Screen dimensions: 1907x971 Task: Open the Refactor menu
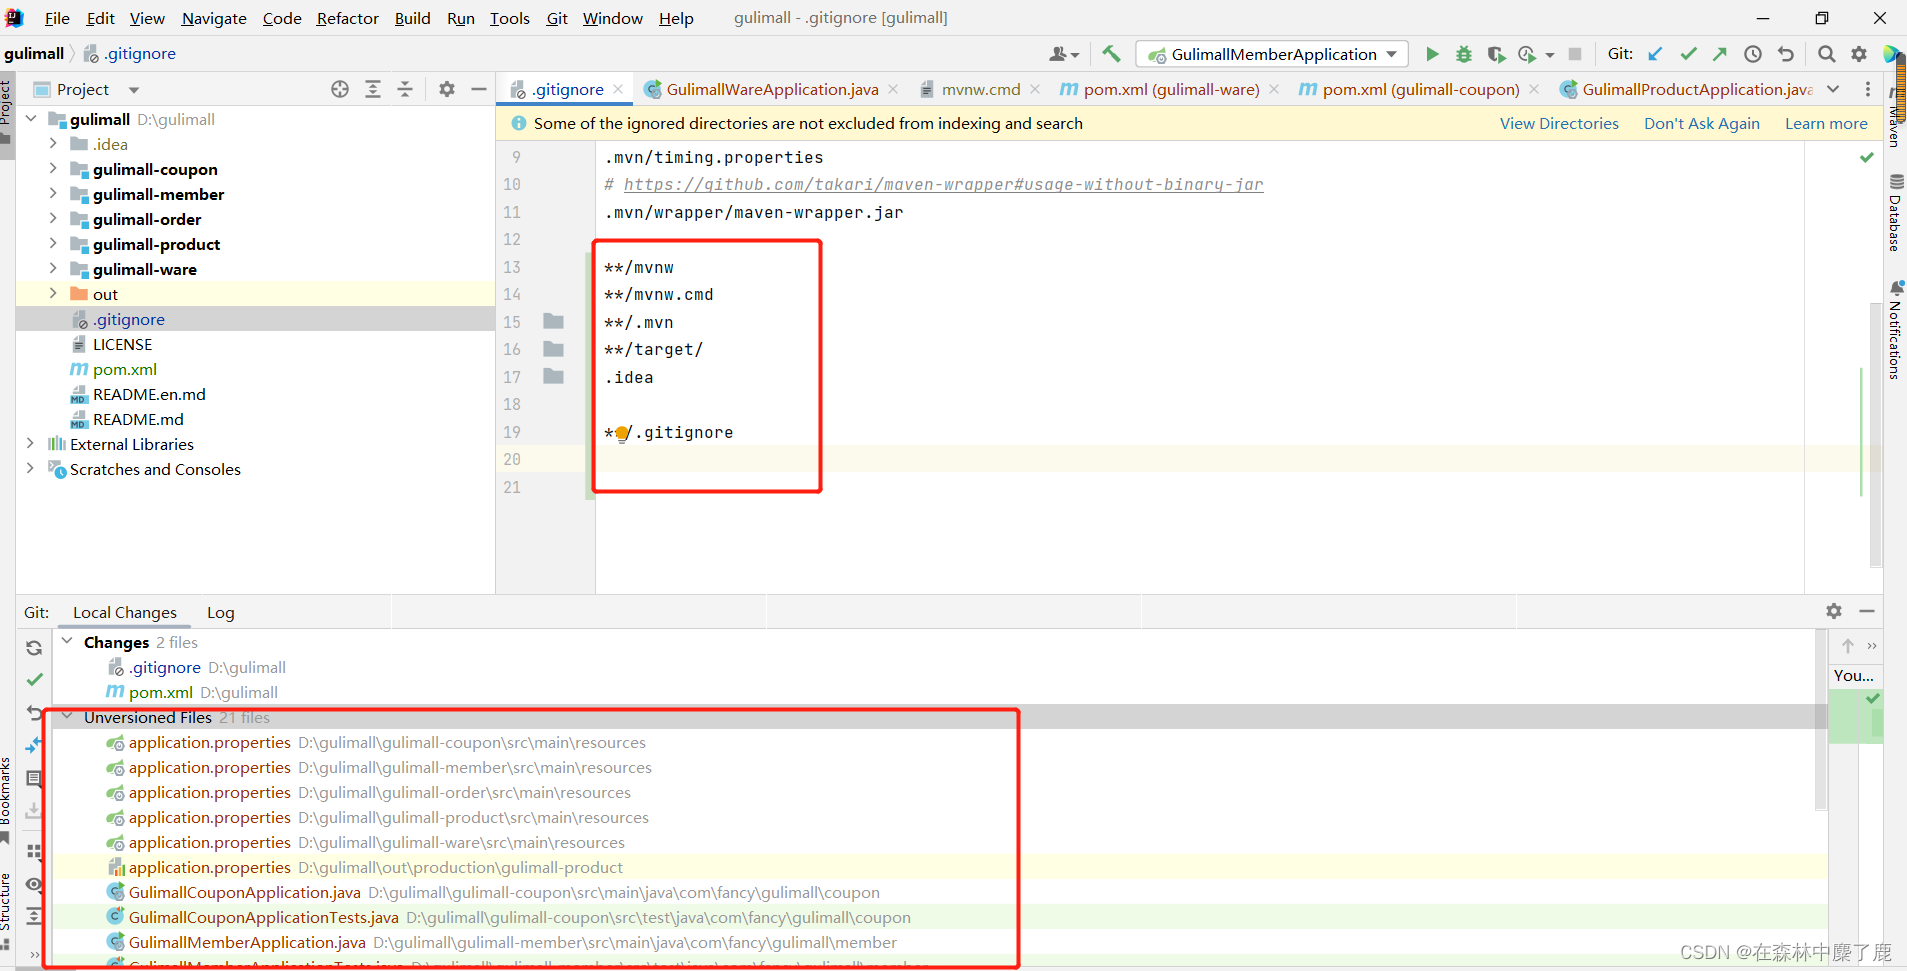(347, 18)
